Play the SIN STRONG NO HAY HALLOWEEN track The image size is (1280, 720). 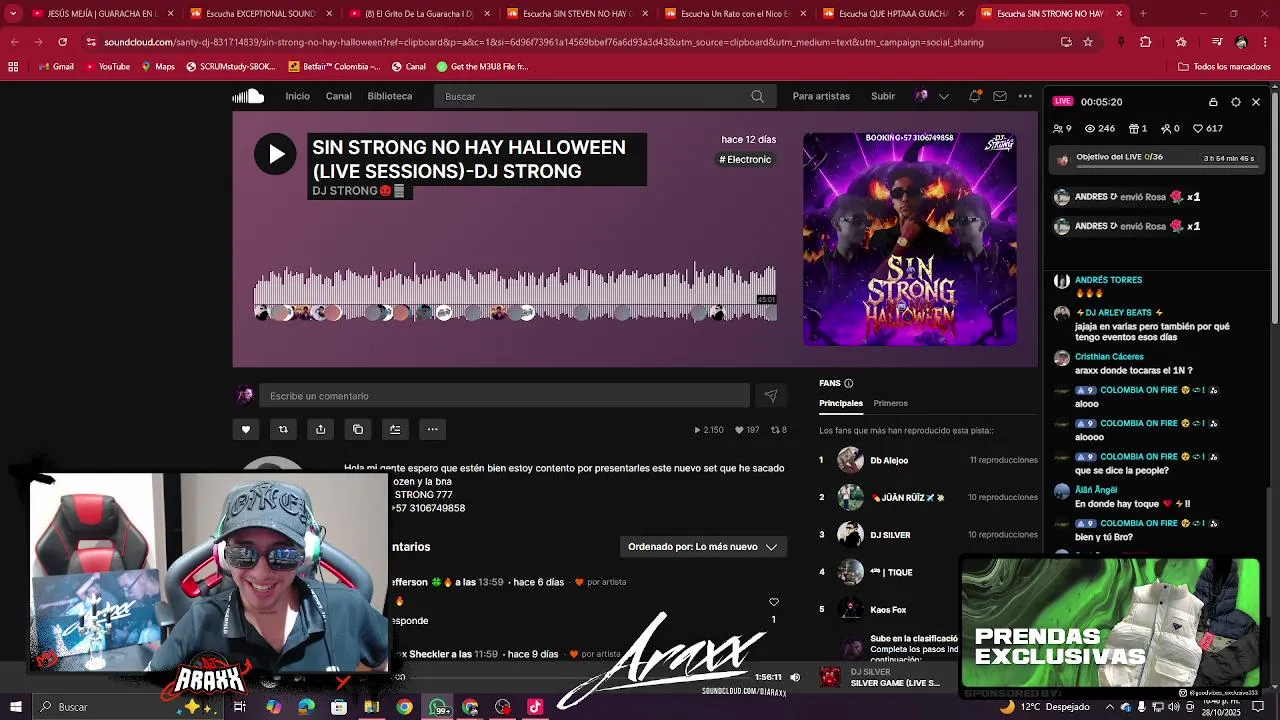coord(275,154)
